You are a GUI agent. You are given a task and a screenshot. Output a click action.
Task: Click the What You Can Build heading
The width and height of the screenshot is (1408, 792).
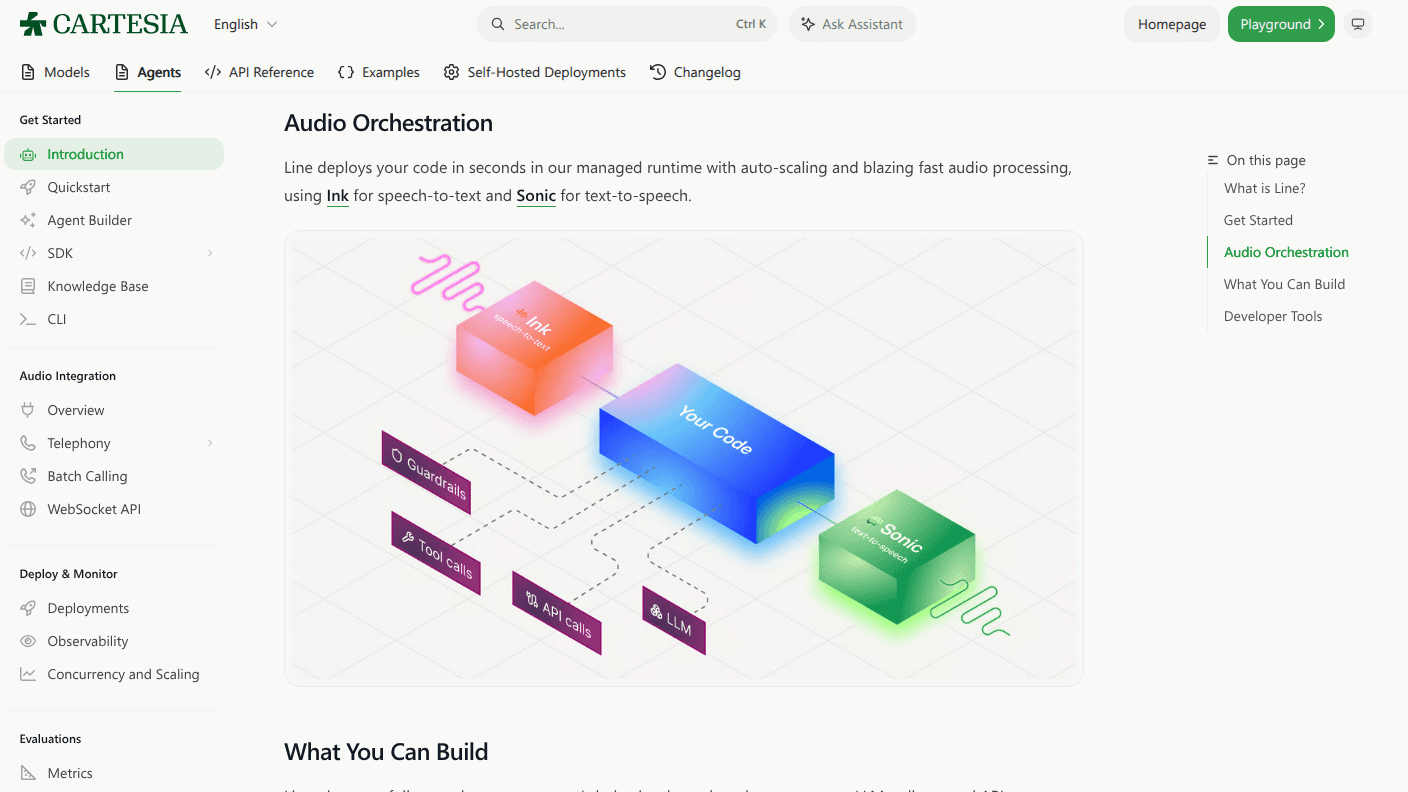386,752
